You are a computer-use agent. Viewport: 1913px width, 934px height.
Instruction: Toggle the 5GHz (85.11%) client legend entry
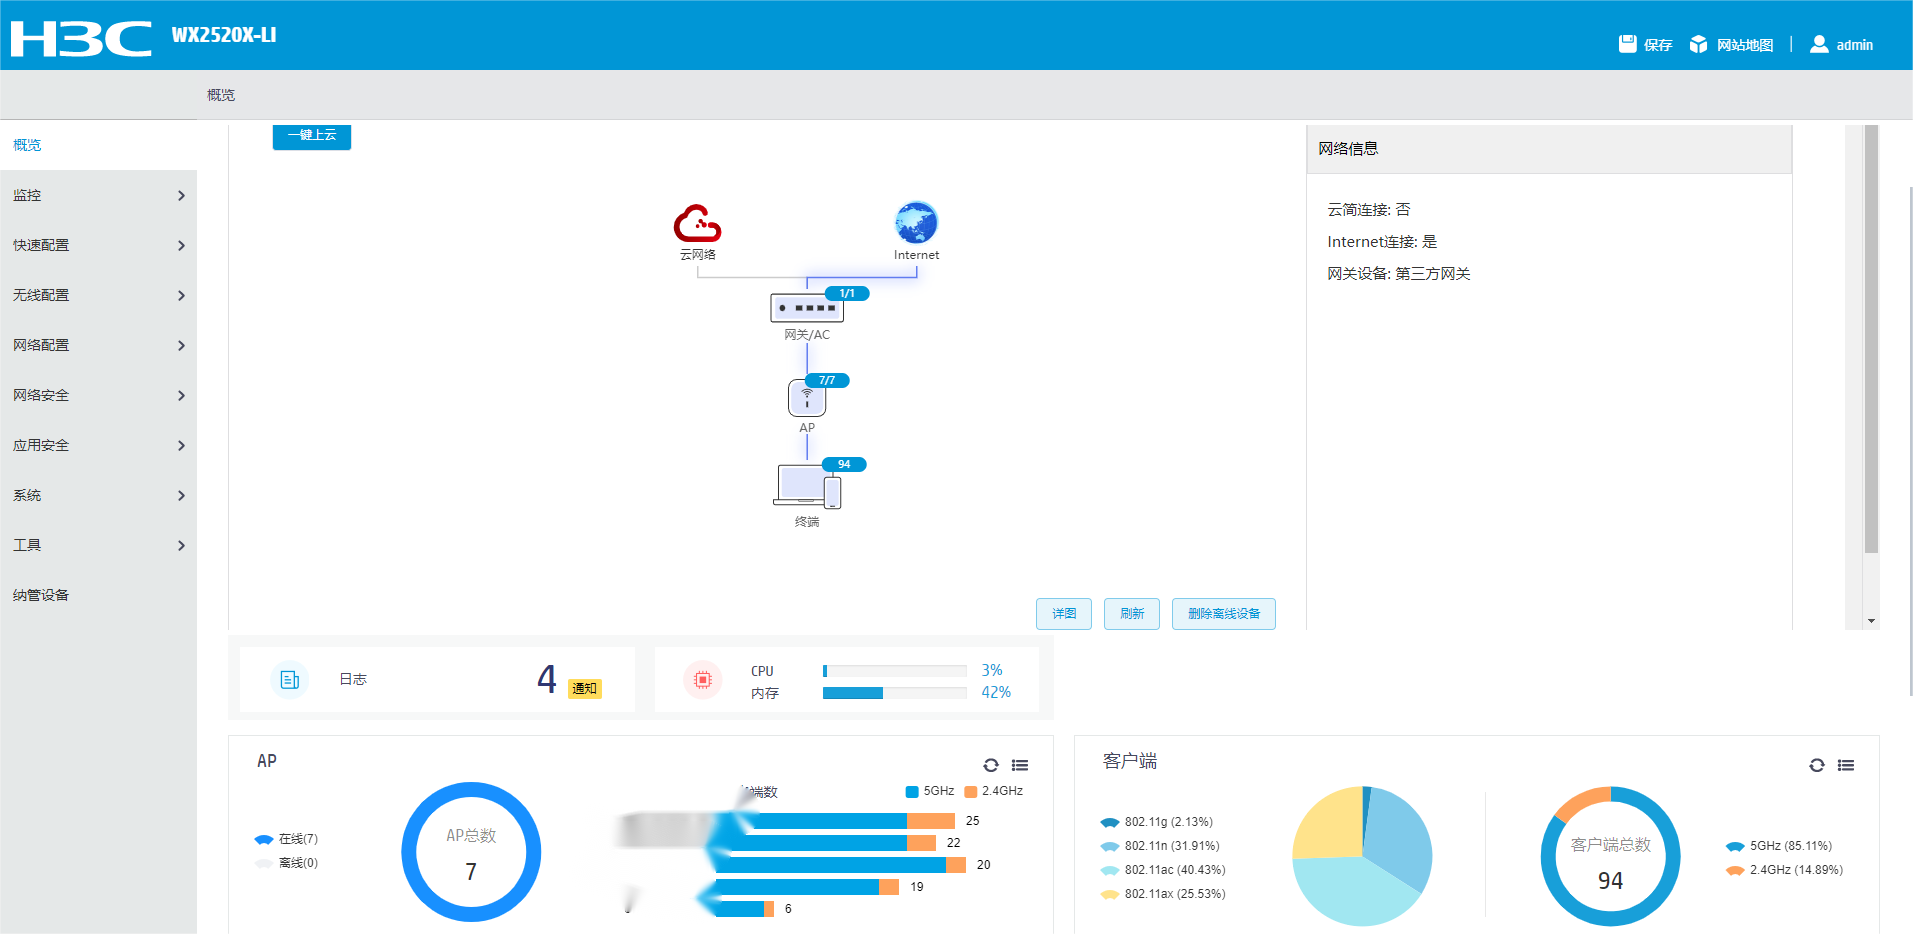1779,846
